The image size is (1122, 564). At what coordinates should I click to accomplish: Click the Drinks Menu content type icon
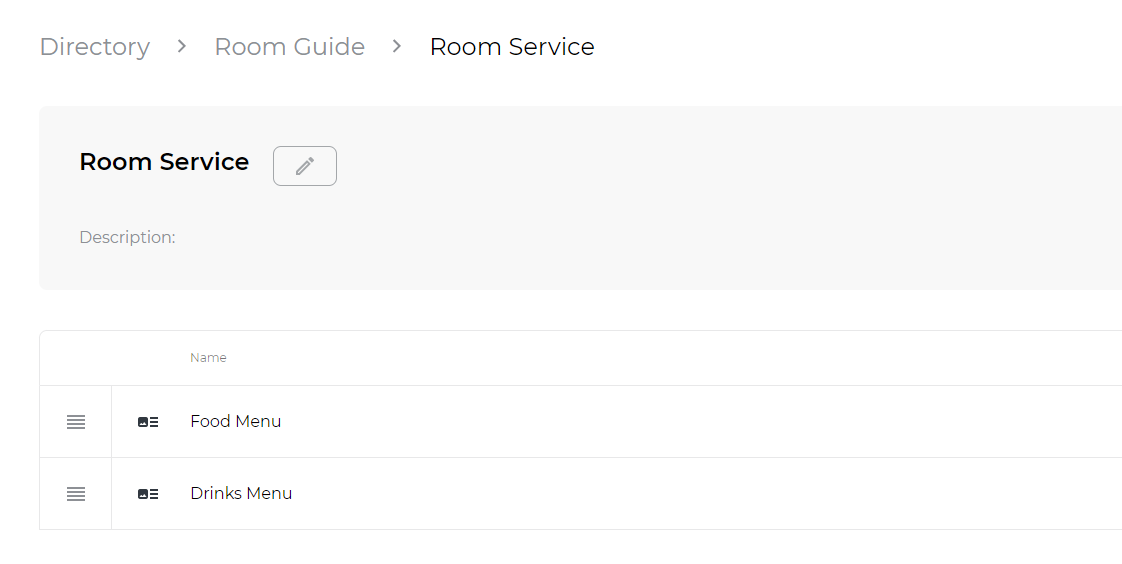[x=148, y=494]
